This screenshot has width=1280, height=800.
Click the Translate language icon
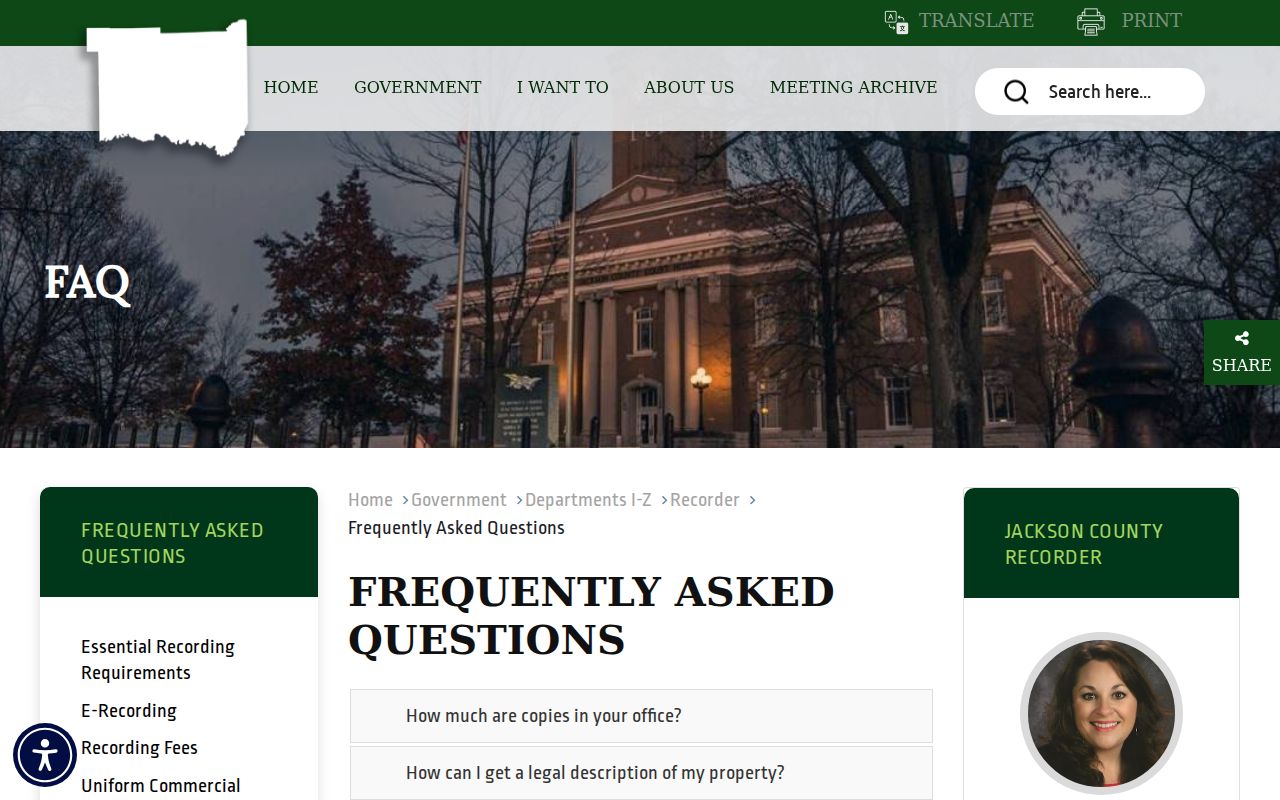[896, 21]
